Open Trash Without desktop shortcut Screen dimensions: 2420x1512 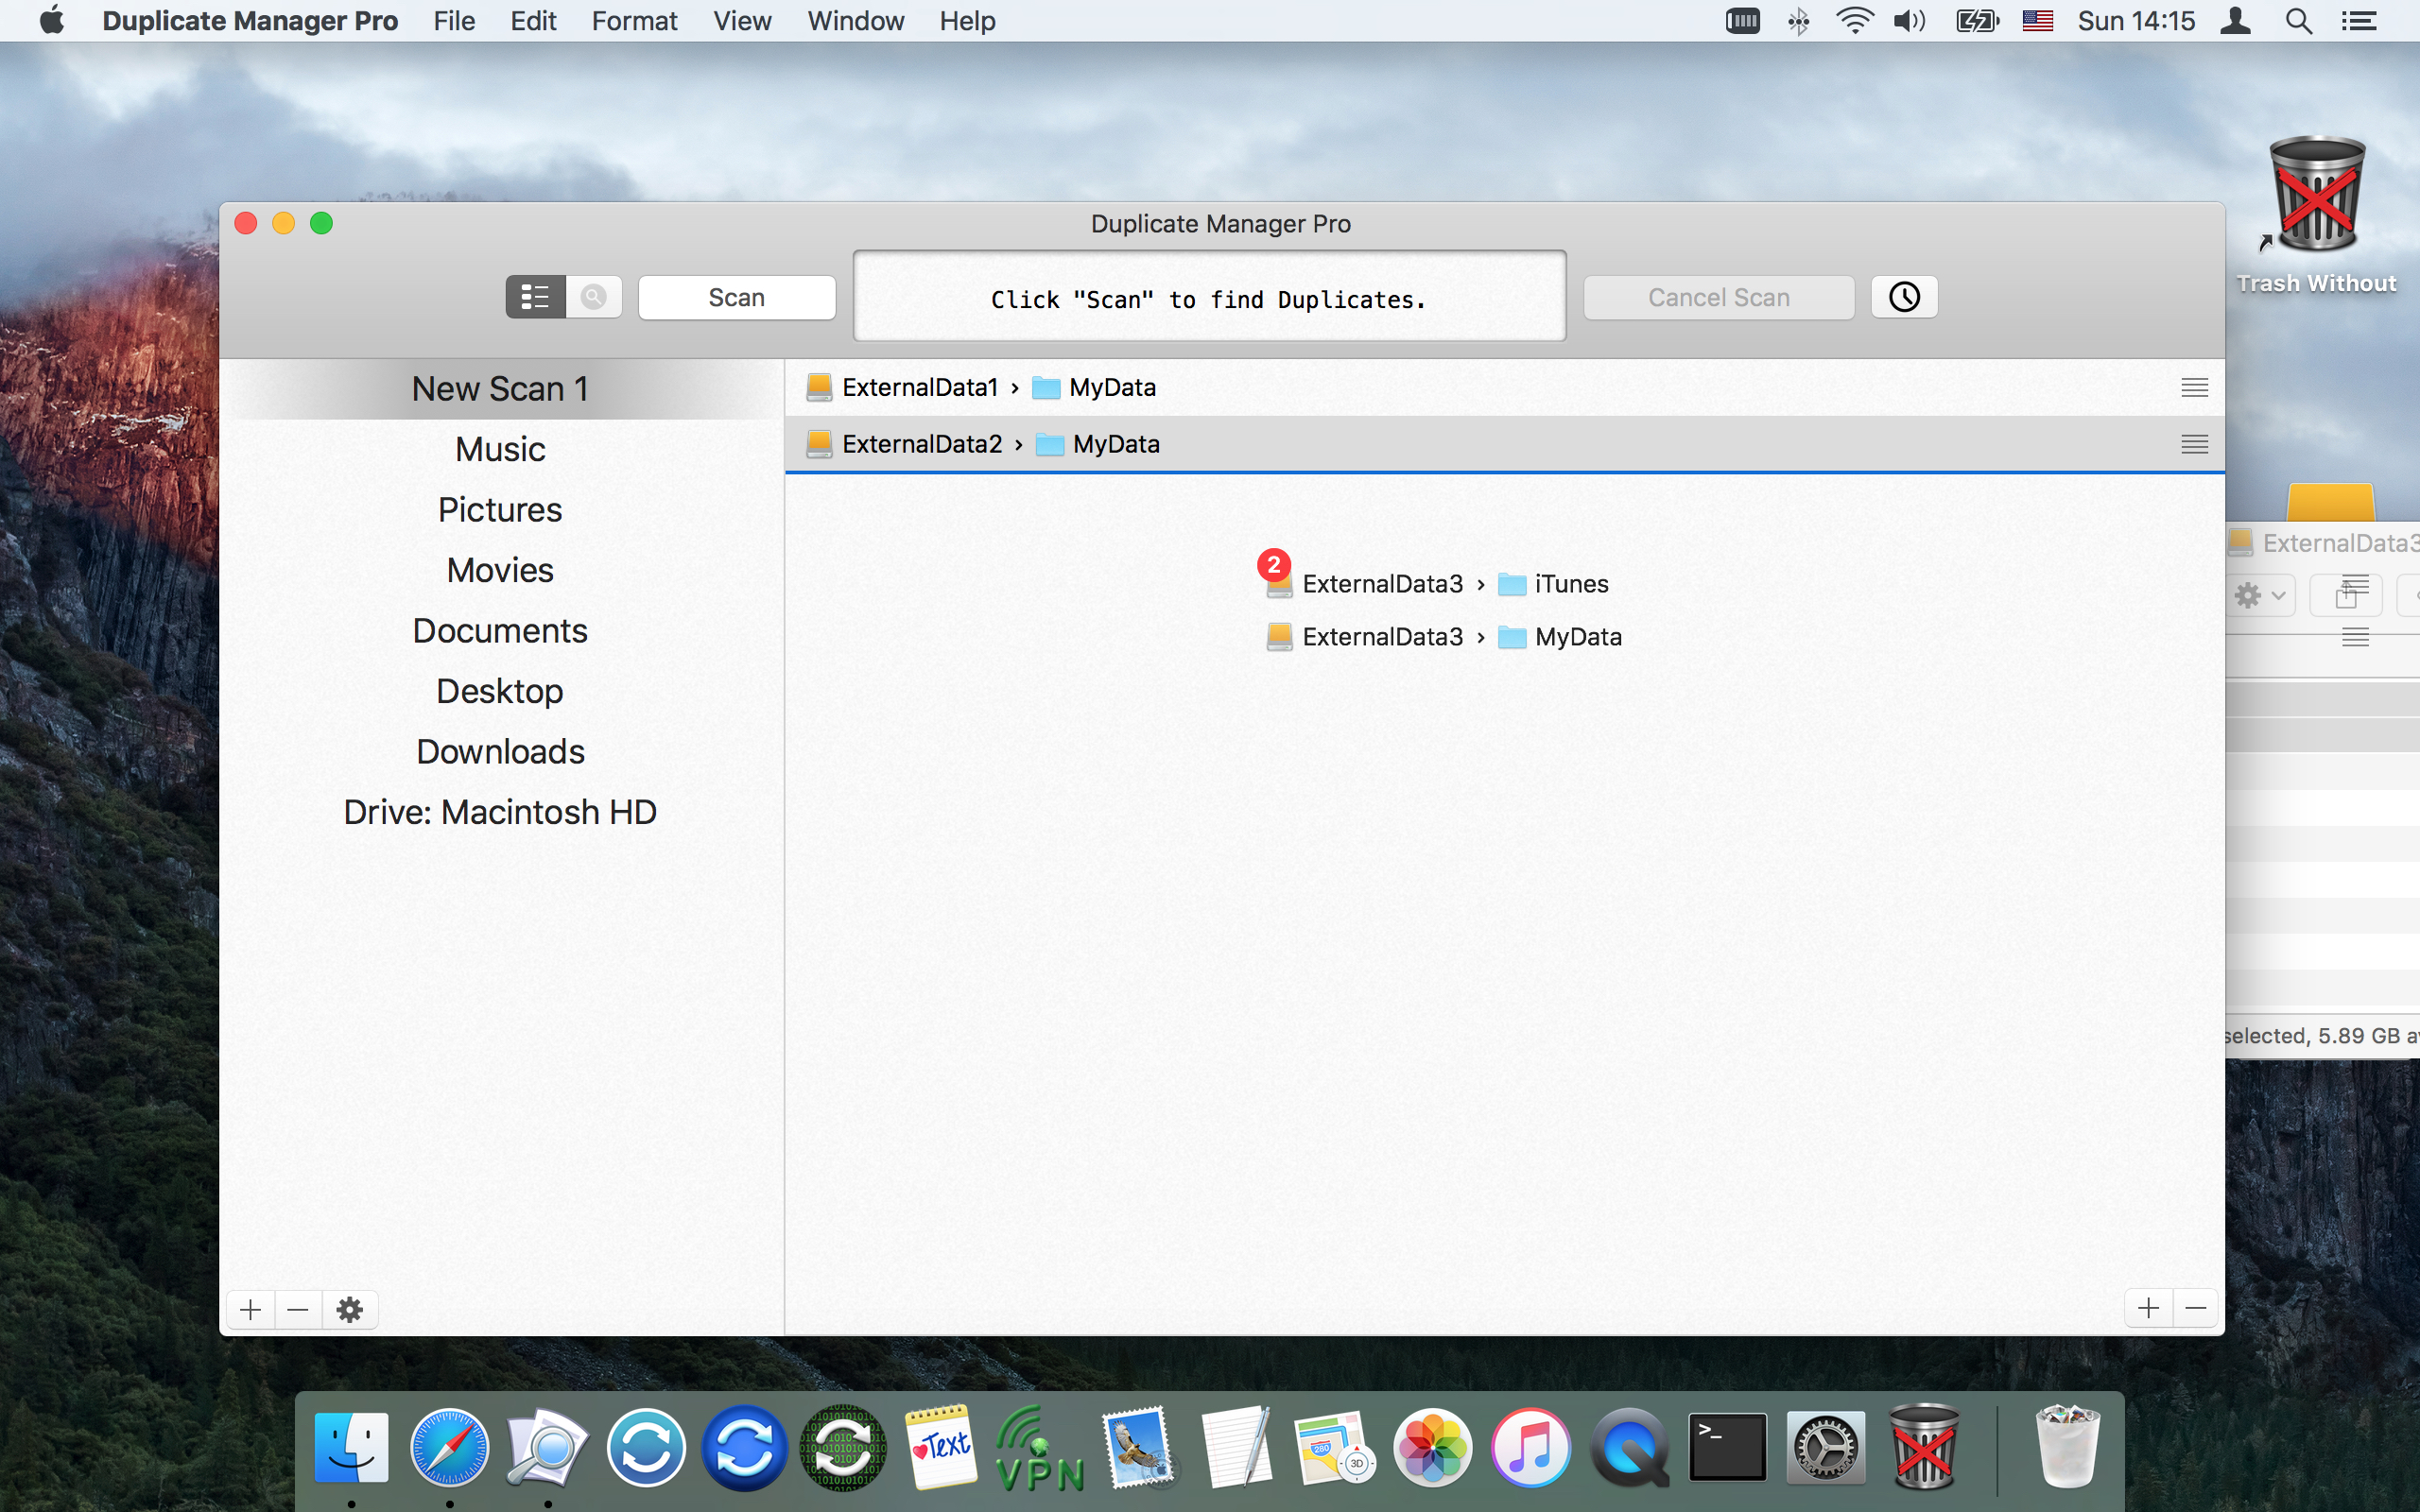coord(2316,215)
